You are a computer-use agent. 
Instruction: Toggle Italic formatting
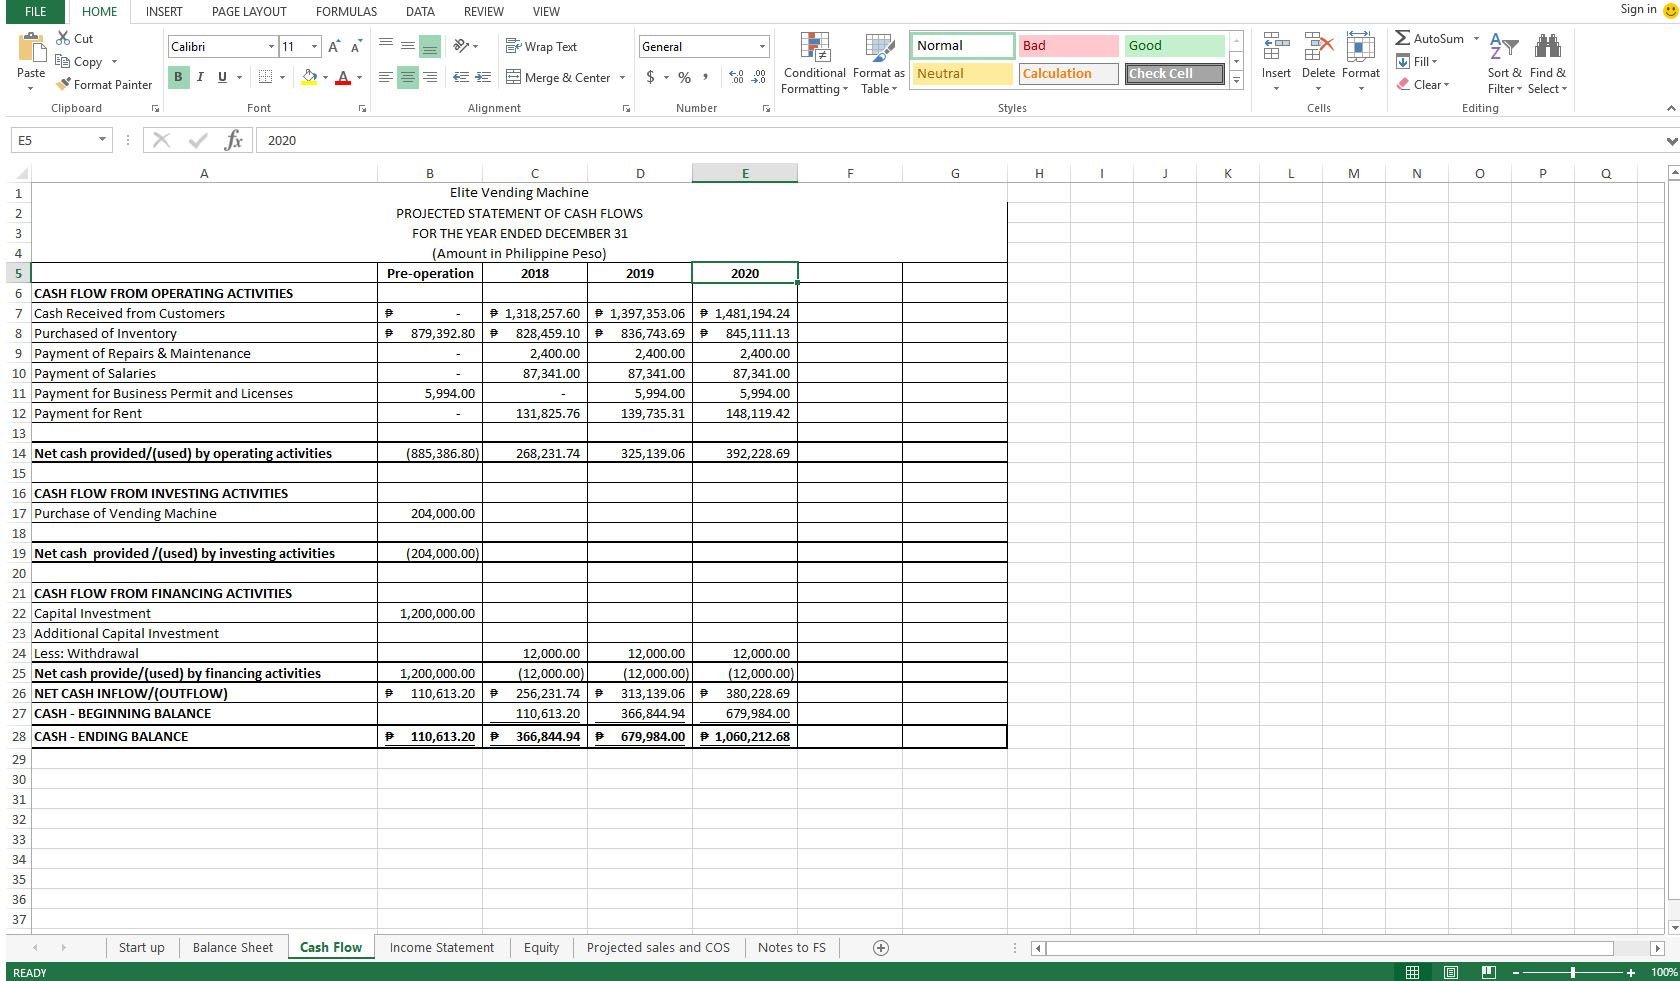(200, 77)
